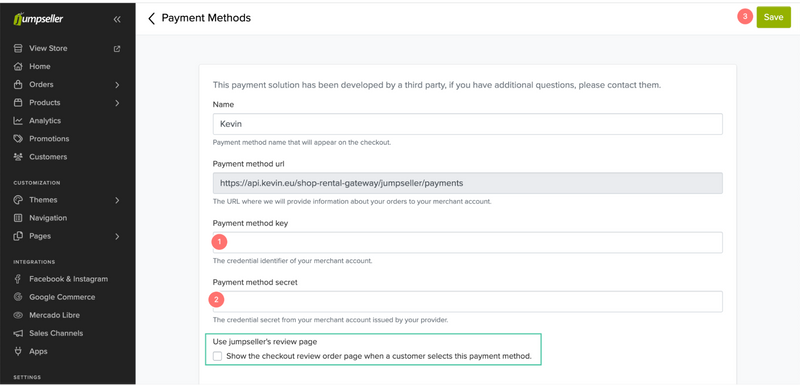Click the Jumpseller logo
Image resolution: width=800 pixels, height=385 pixels.
pos(38,19)
